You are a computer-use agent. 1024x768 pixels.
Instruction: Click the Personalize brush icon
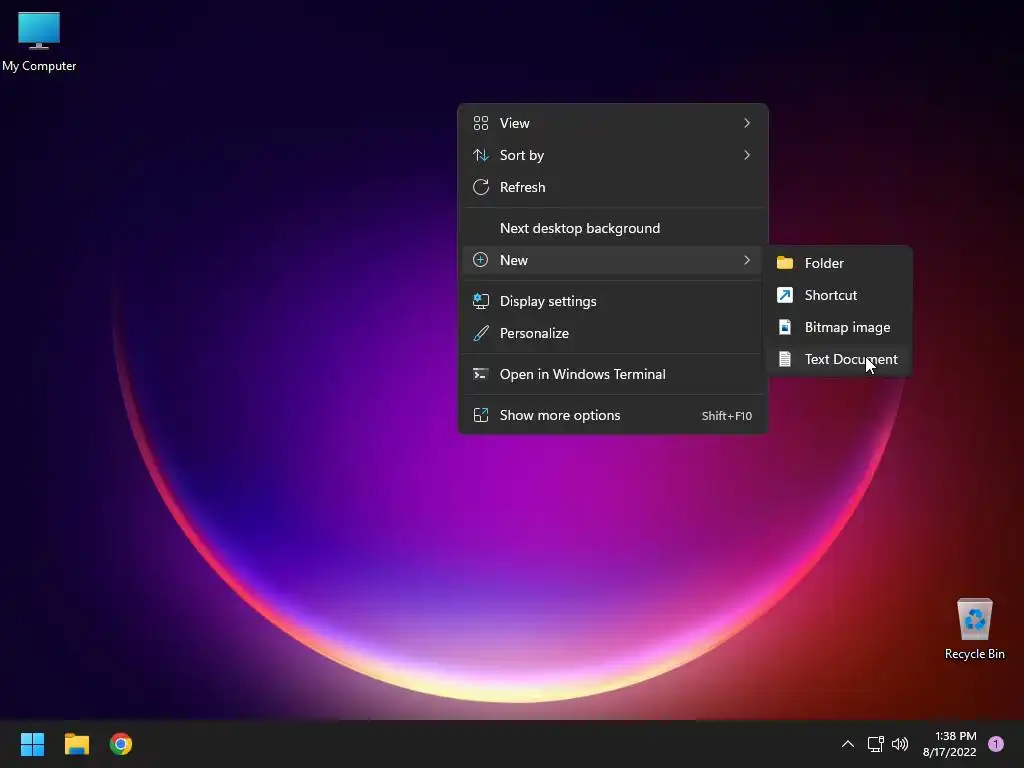(481, 333)
